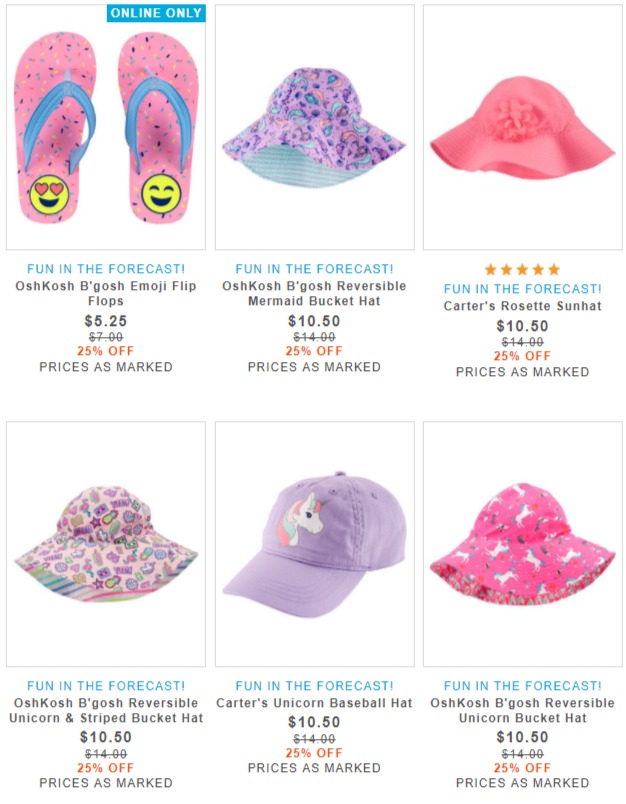
Task: Click the $5.25 flip flops price
Action: (x=106, y=321)
